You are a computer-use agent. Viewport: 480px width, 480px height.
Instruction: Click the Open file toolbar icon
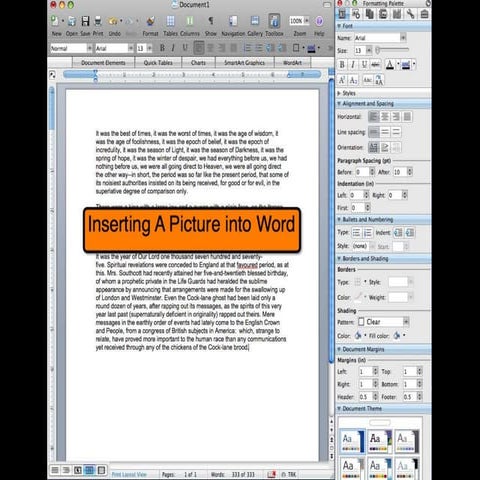coord(72,21)
